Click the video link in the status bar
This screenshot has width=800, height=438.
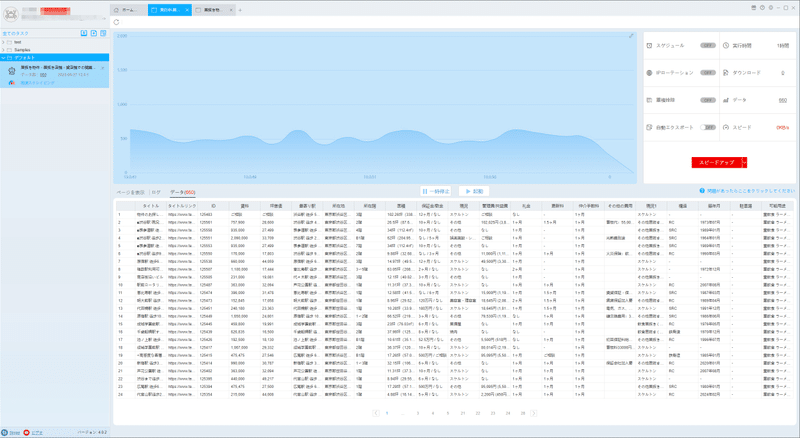pyautogui.click(x=37, y=432)
